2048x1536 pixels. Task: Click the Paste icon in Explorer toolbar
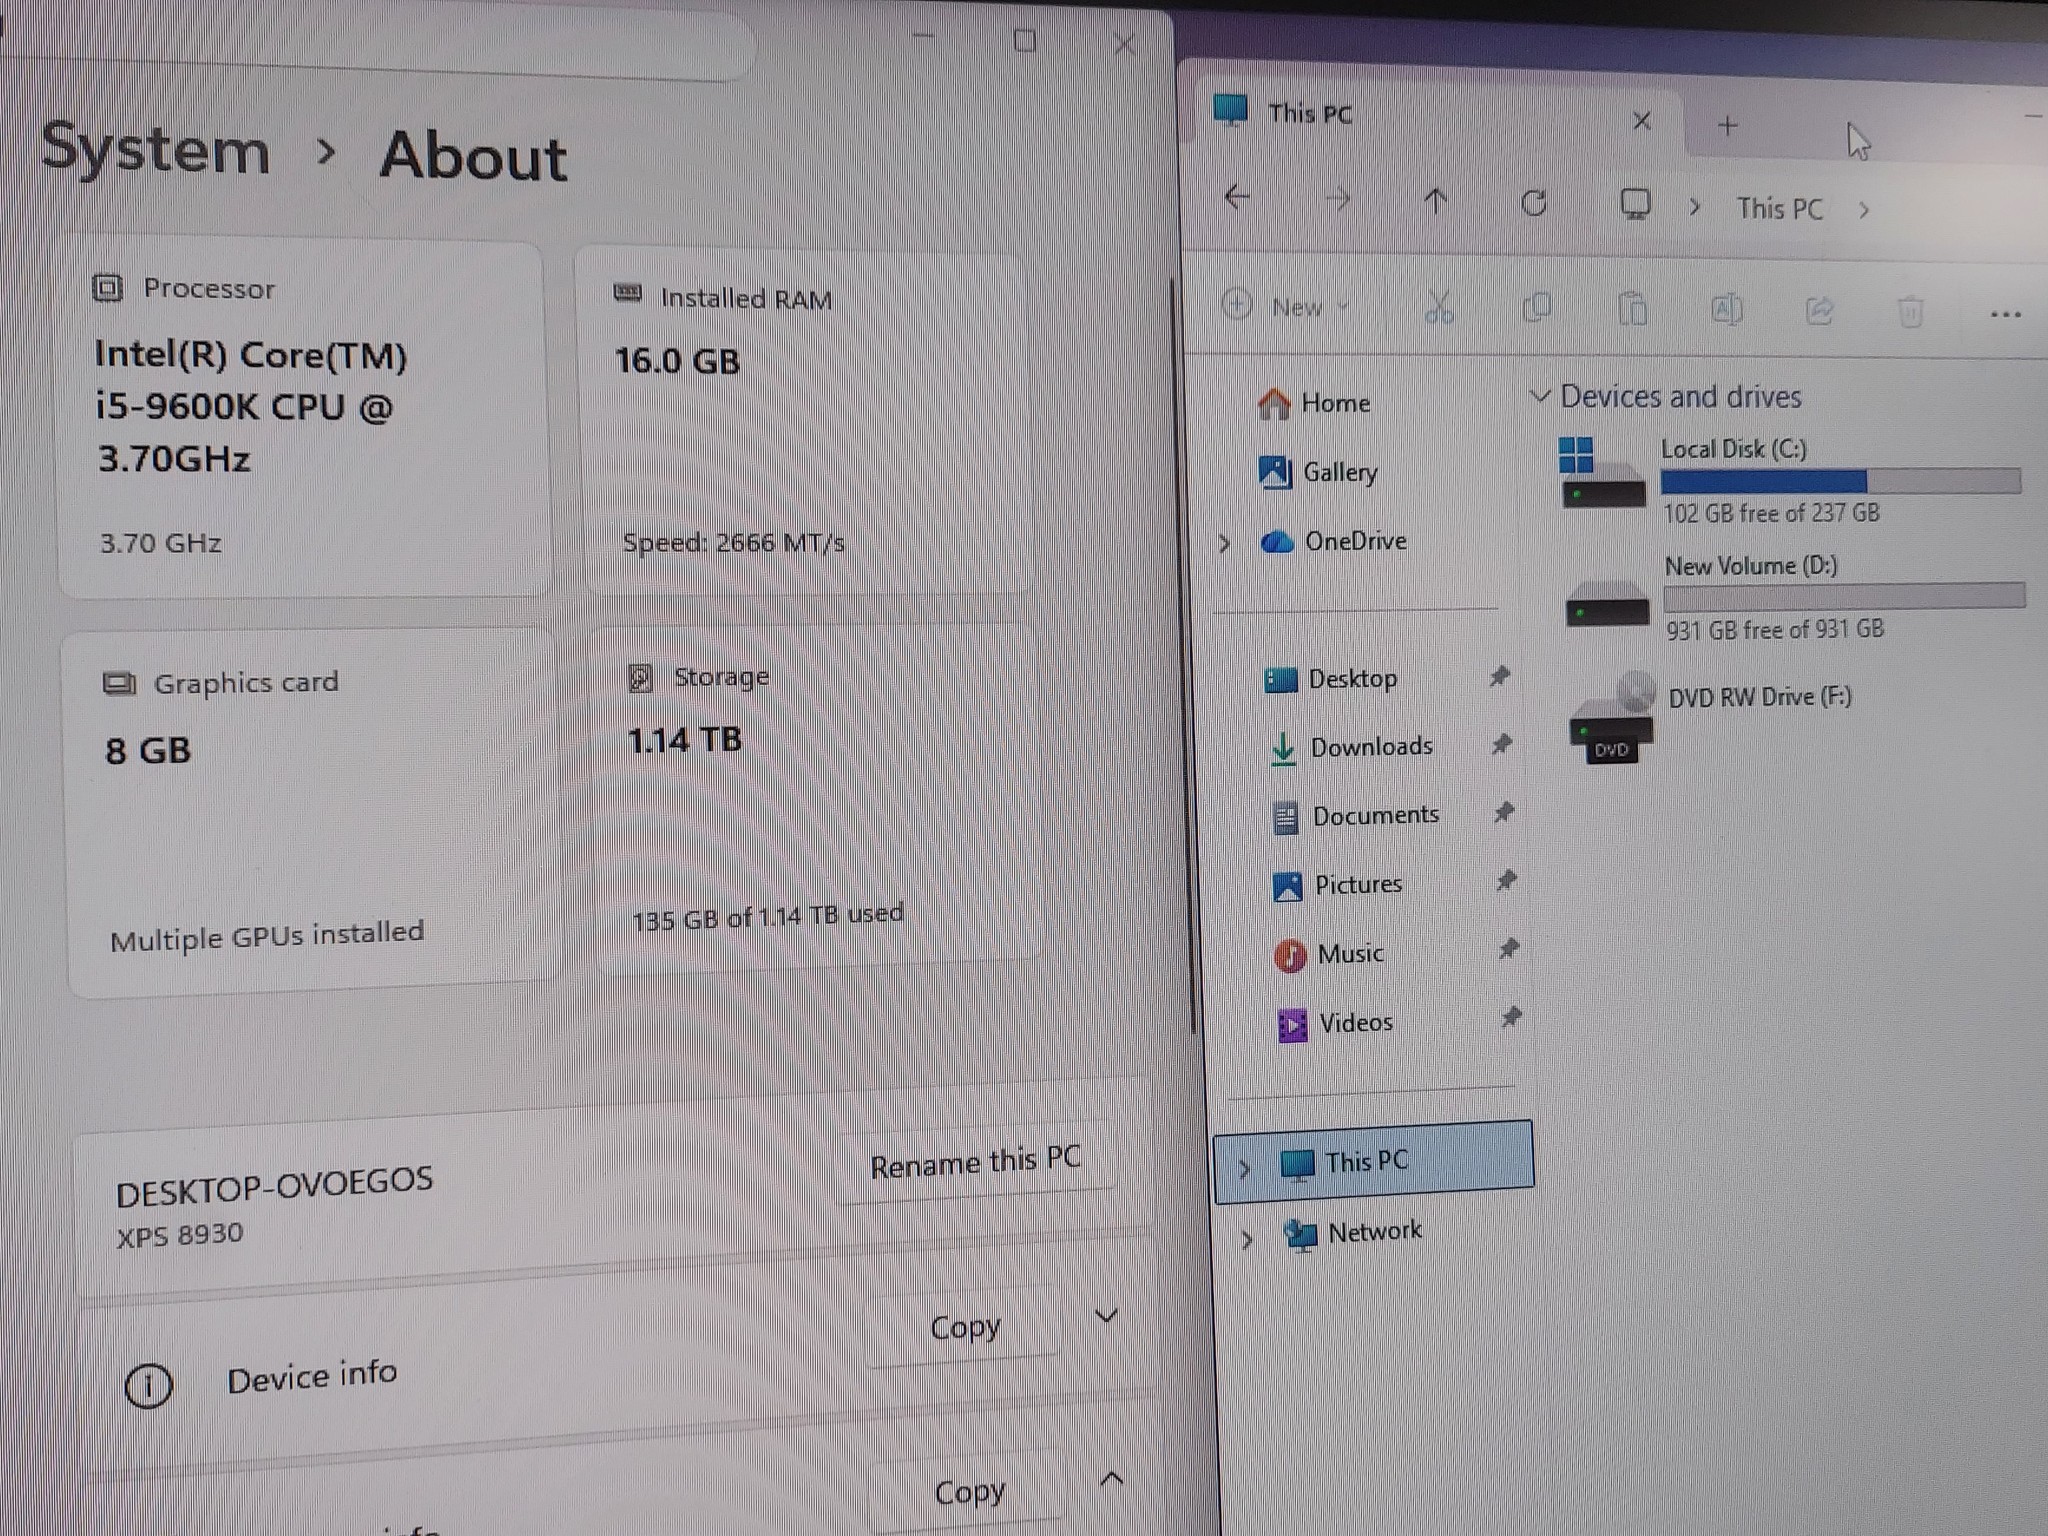1632,309
